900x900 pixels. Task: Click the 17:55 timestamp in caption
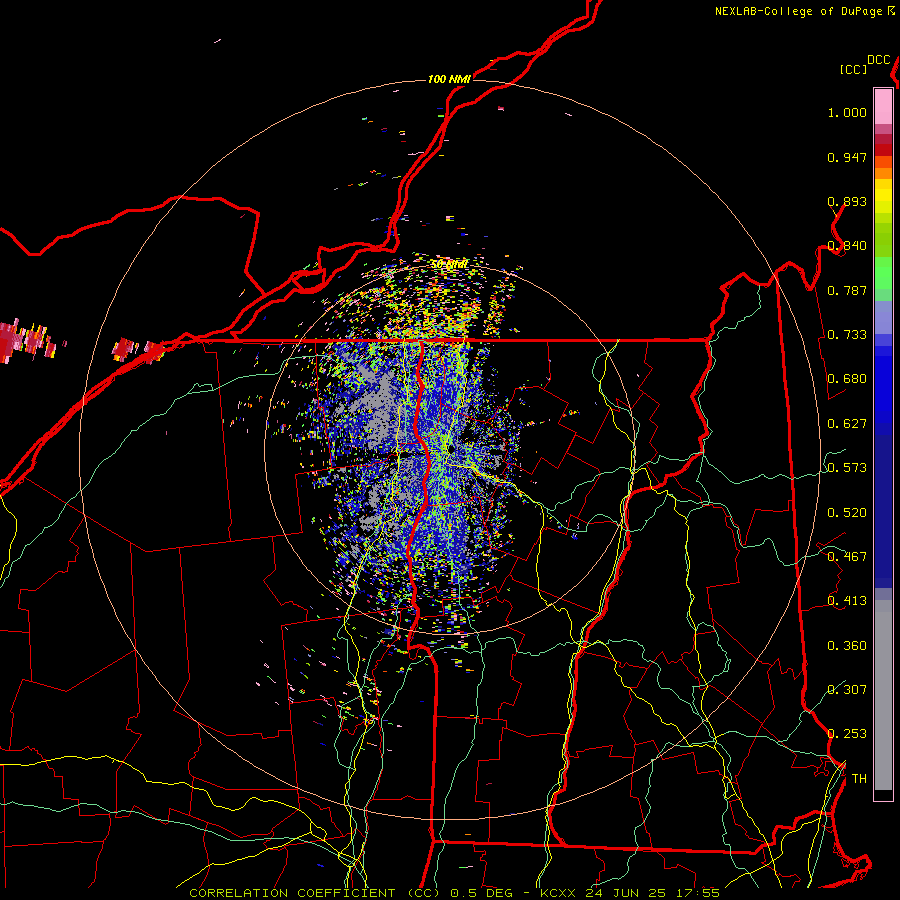pyautogui.click(x=698, y=893)
